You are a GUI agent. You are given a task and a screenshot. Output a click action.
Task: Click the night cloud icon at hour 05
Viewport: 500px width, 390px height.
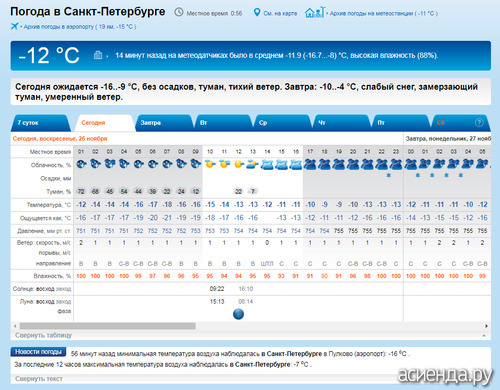(x=138, y=164)
